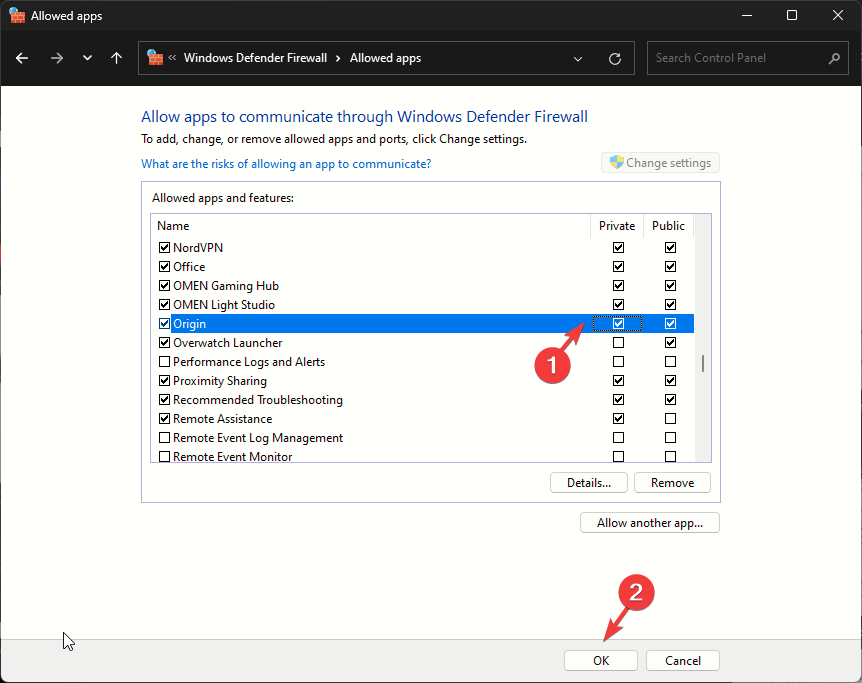
Task: Click the forward navigation arrow
Action: point(57,58)
